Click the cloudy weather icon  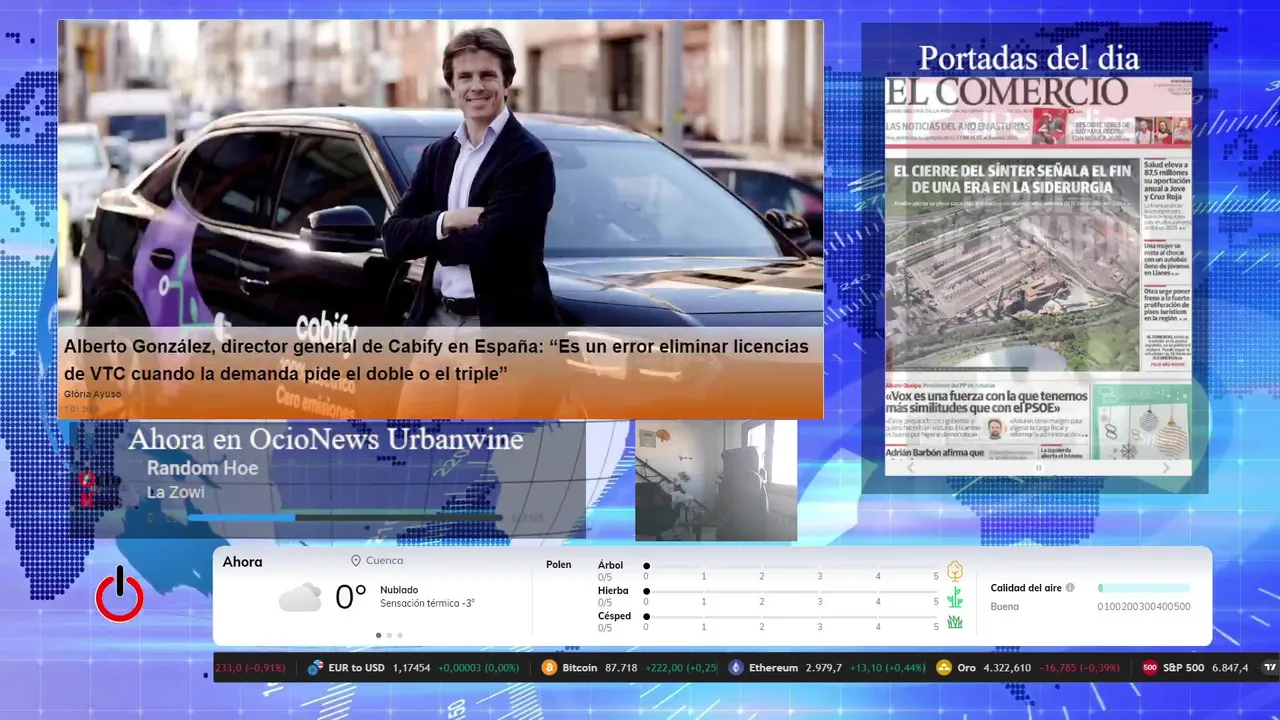pyautogui.click(x=300, y=598)
